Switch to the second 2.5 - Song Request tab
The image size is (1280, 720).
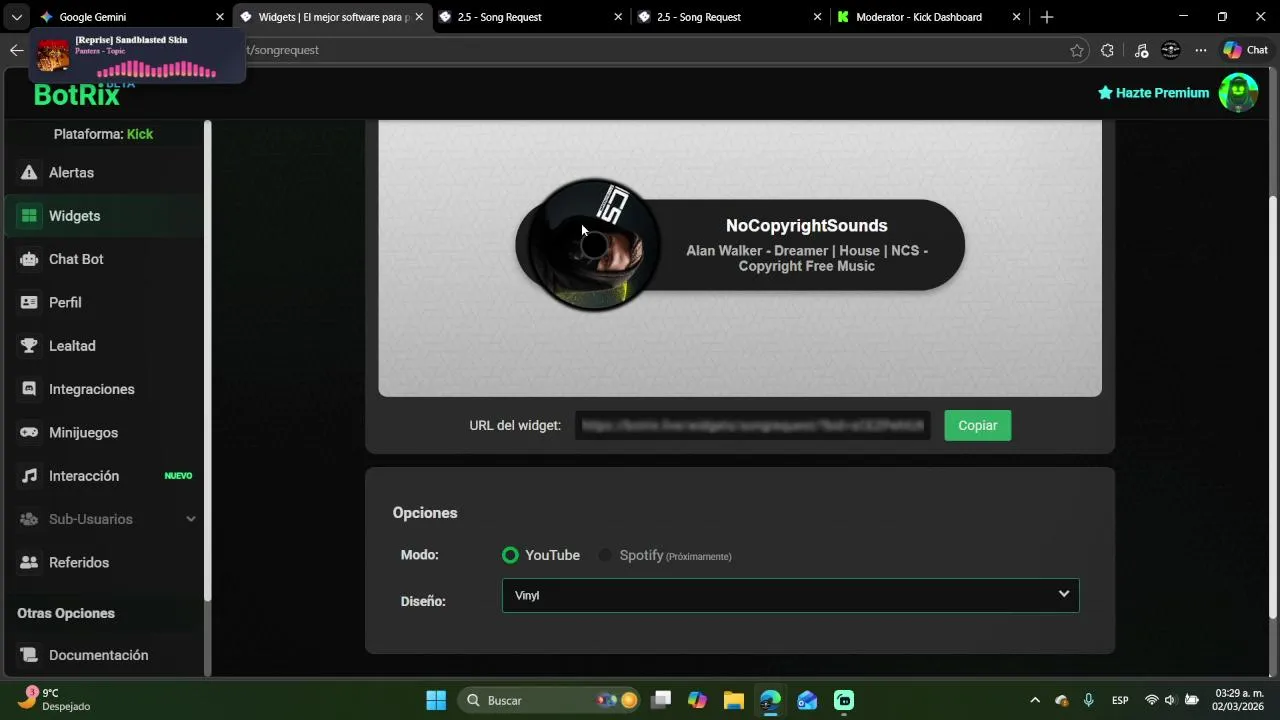[730, 17]
